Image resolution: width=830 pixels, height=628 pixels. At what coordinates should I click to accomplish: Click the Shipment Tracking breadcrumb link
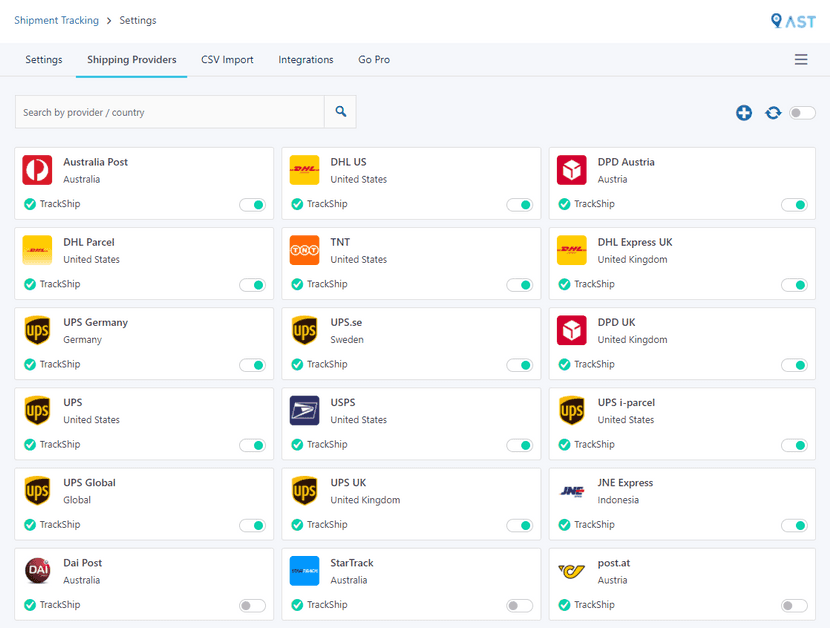click(x=56, y=20)
